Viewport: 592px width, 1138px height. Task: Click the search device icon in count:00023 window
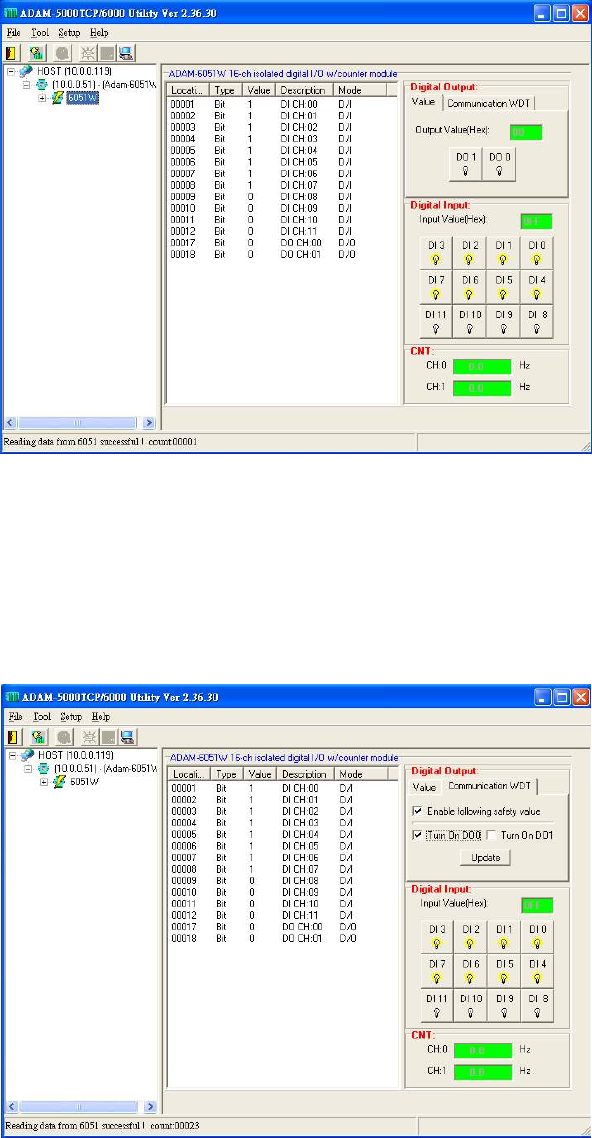click(37, 737)
